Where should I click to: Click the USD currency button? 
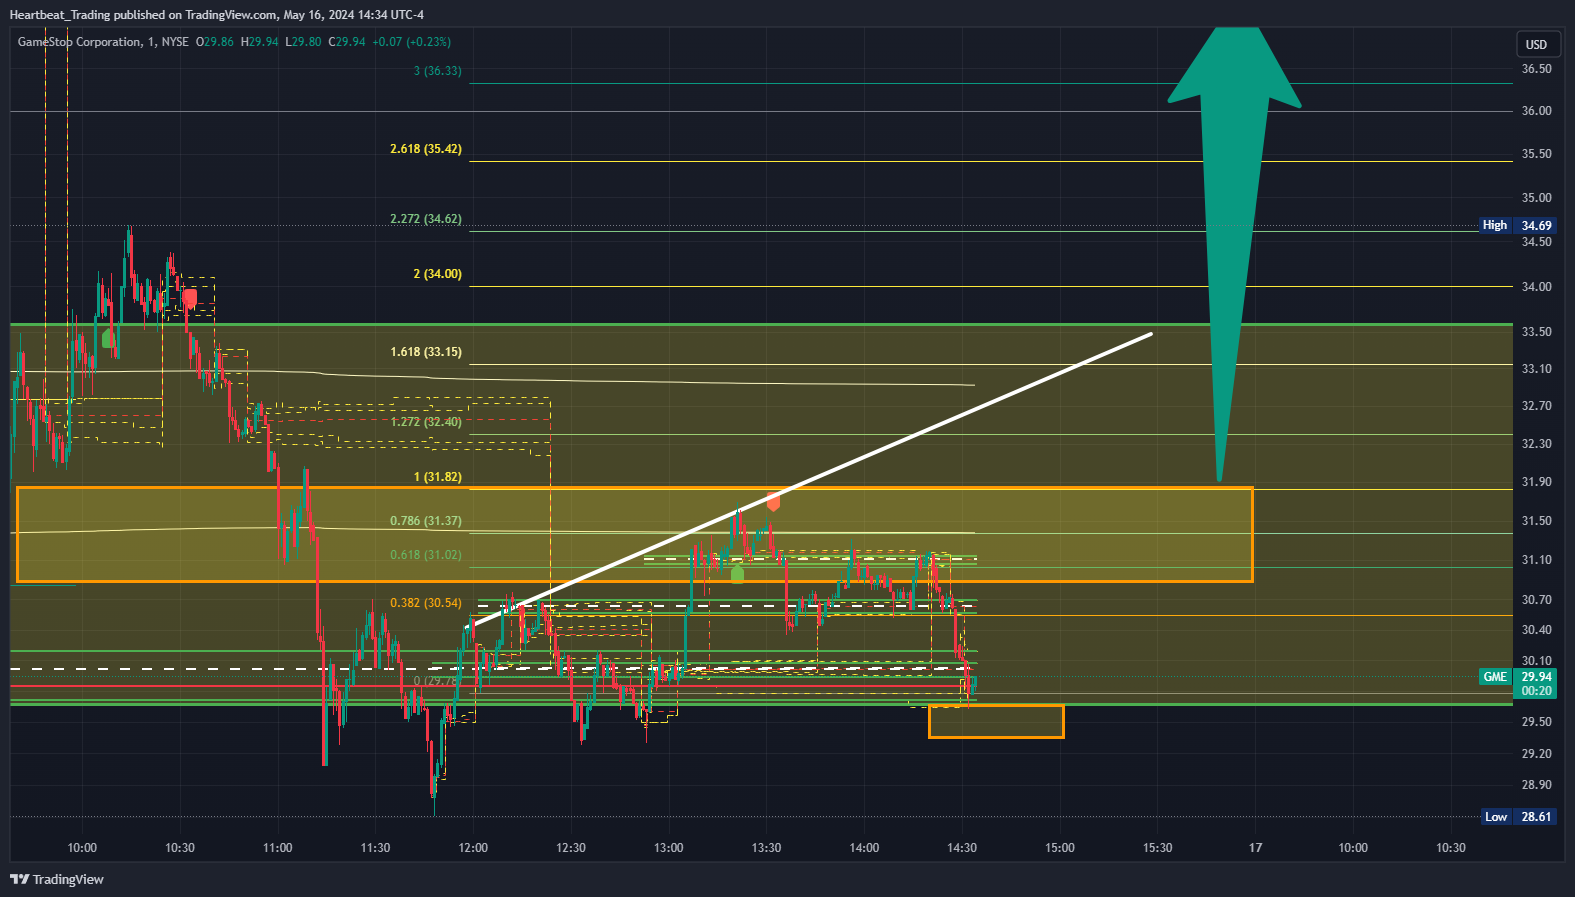pyautogui.click(x=1536, y=44)
